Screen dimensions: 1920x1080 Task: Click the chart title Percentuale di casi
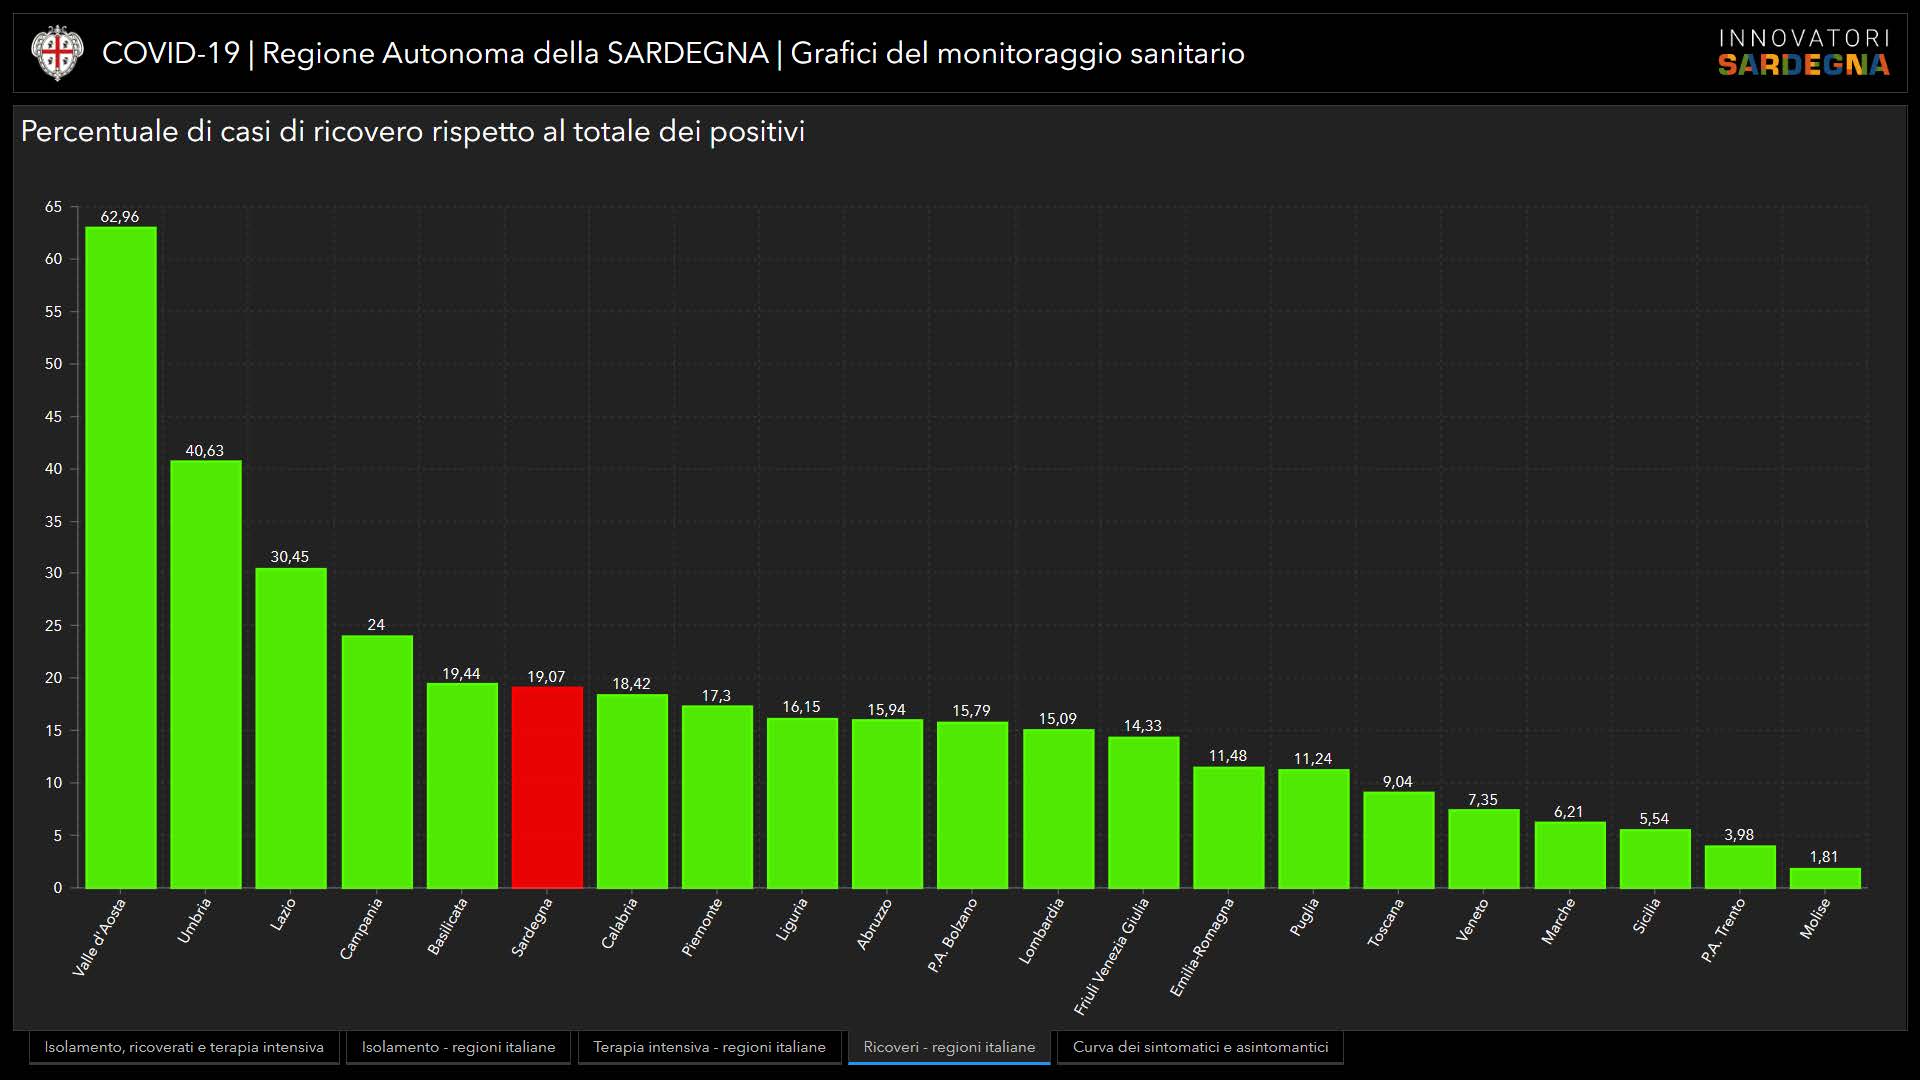(412, 132)
